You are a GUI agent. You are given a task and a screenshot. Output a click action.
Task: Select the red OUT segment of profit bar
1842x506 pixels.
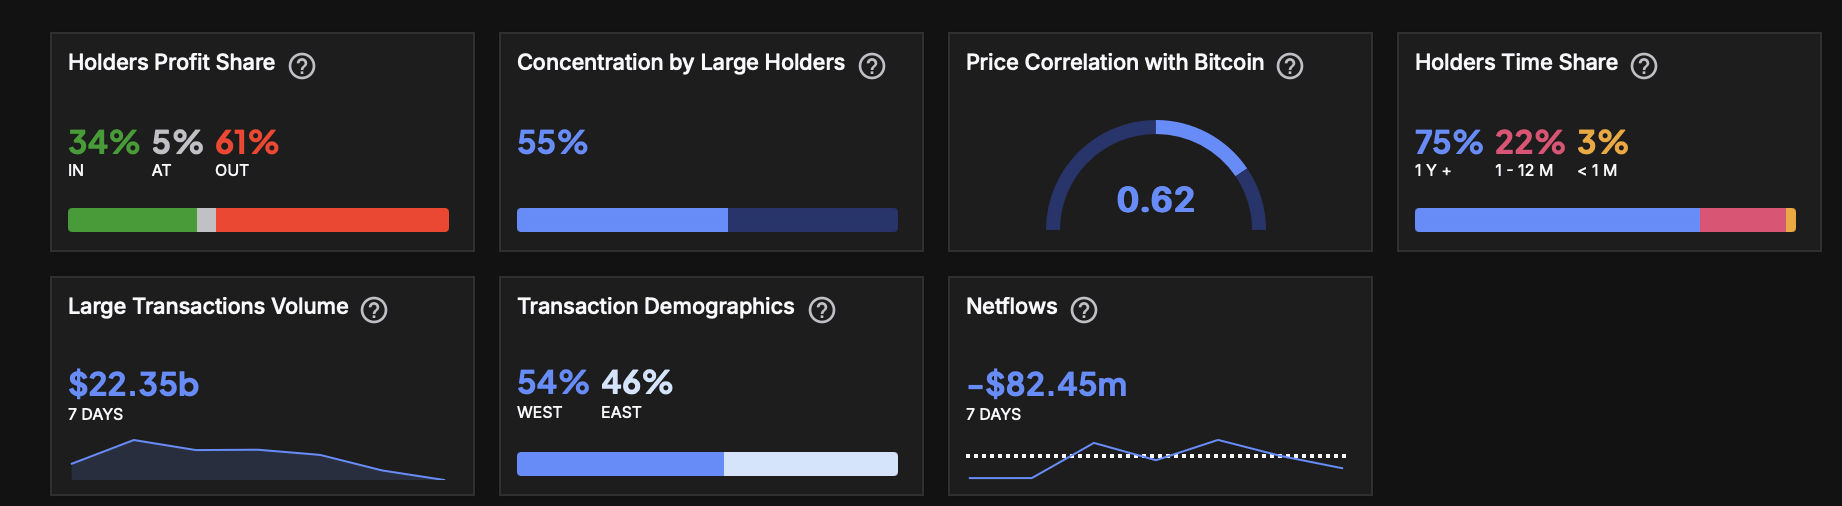point(332,220)
